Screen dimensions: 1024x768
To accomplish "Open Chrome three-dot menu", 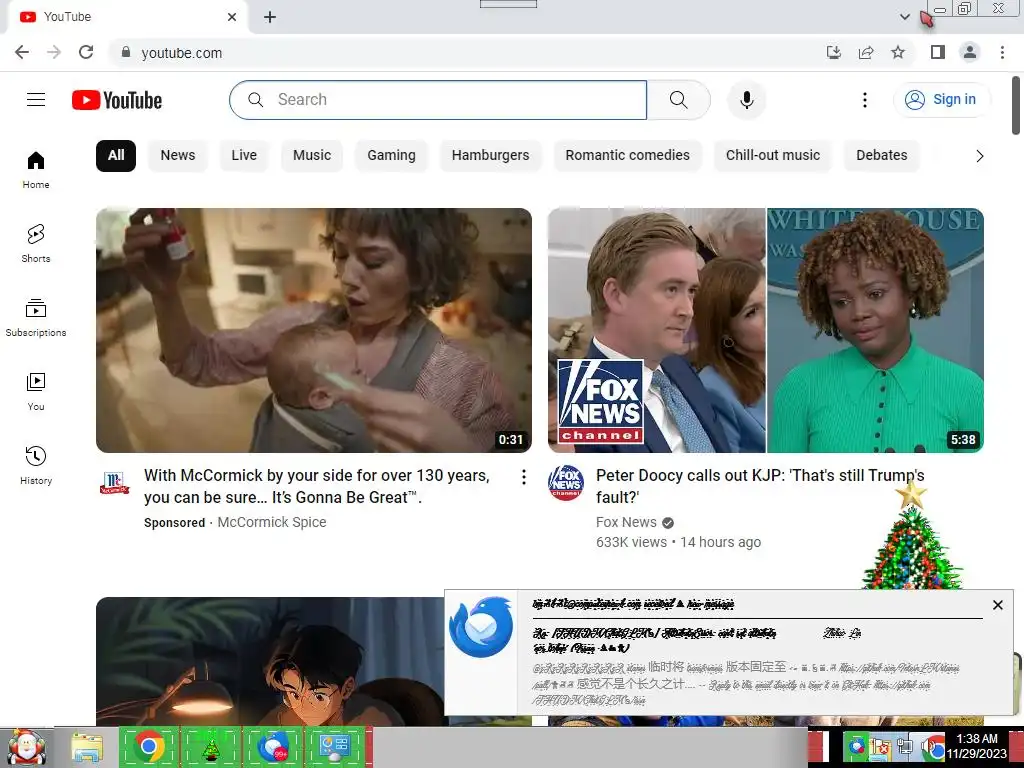I will [x=1002, y=52].
